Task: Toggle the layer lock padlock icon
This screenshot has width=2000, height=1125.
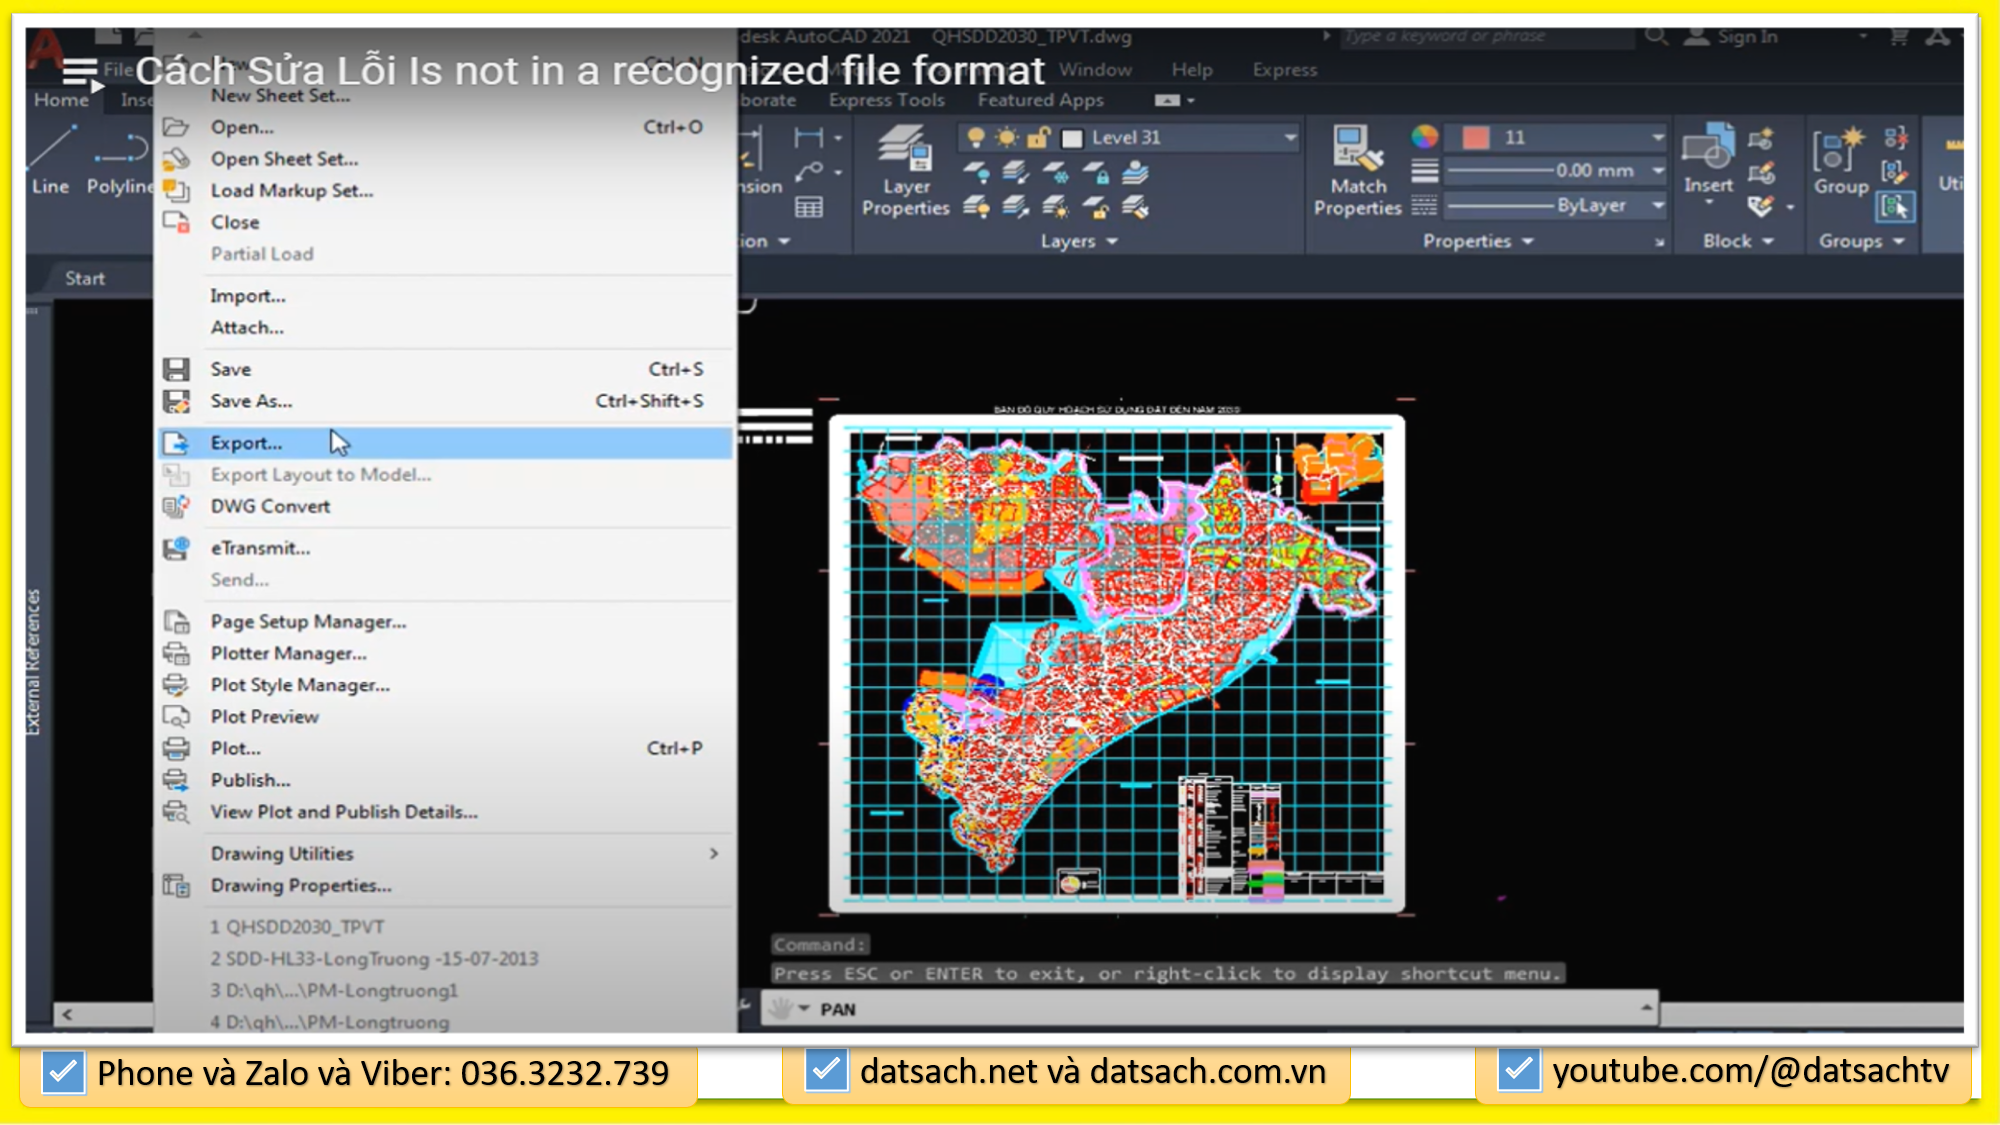Action: pyautogui.click(x=1038, y=137)
